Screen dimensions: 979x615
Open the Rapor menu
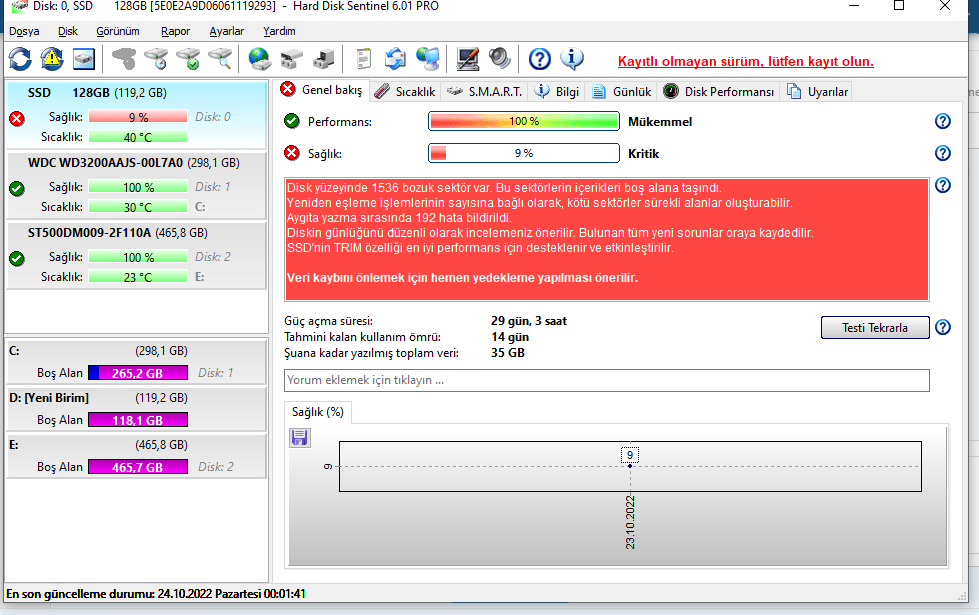[x=175, y=31]
